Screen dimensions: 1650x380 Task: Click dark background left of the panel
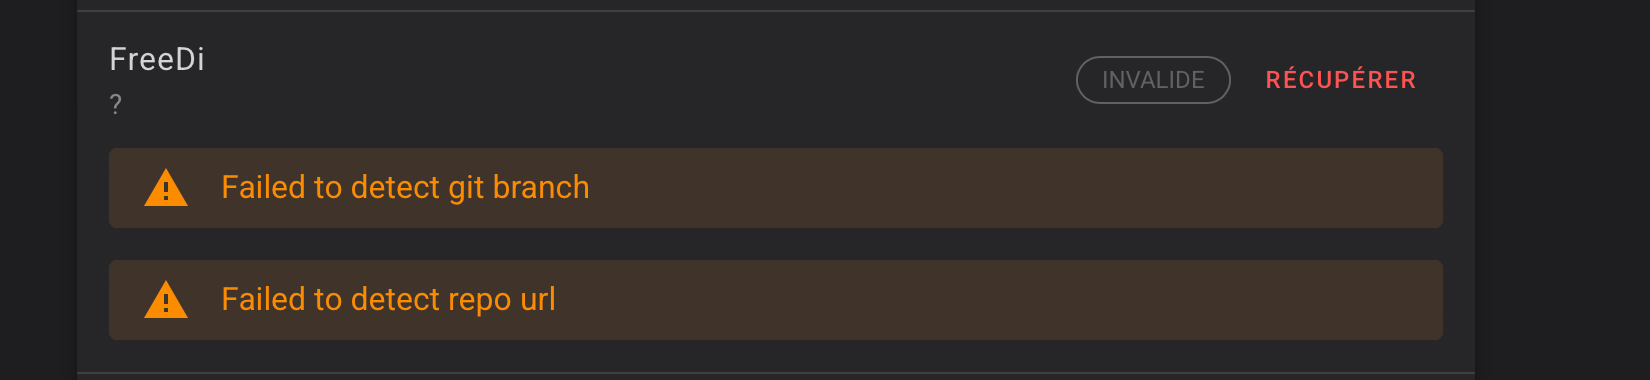click(38, 190)
